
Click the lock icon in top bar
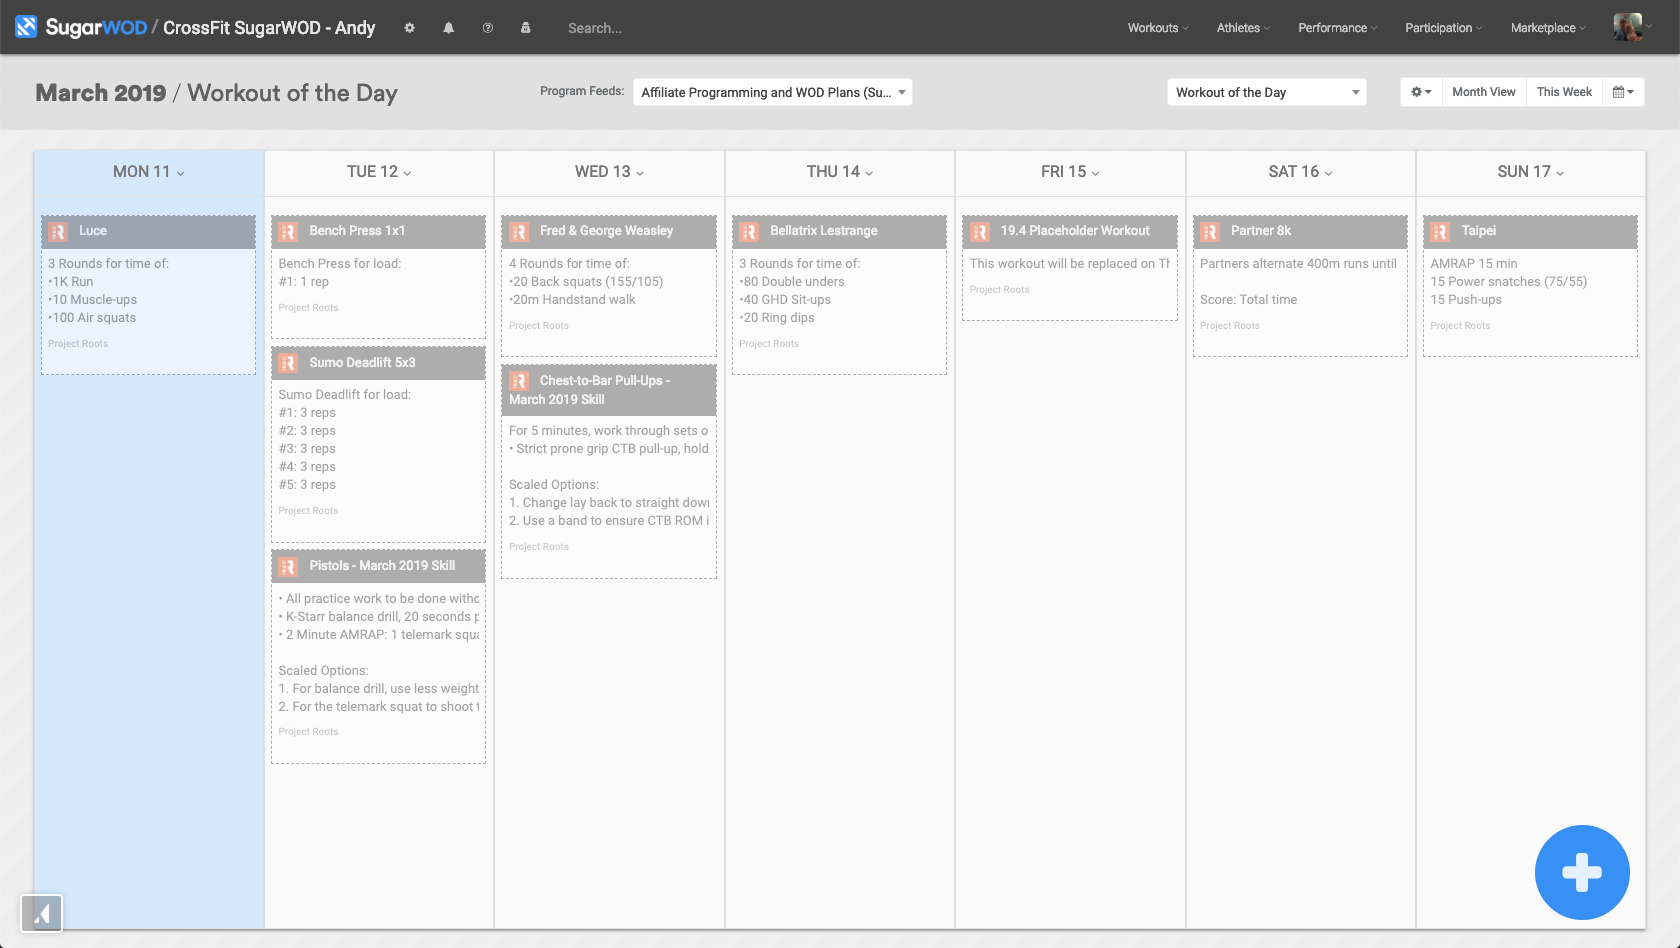526,28
